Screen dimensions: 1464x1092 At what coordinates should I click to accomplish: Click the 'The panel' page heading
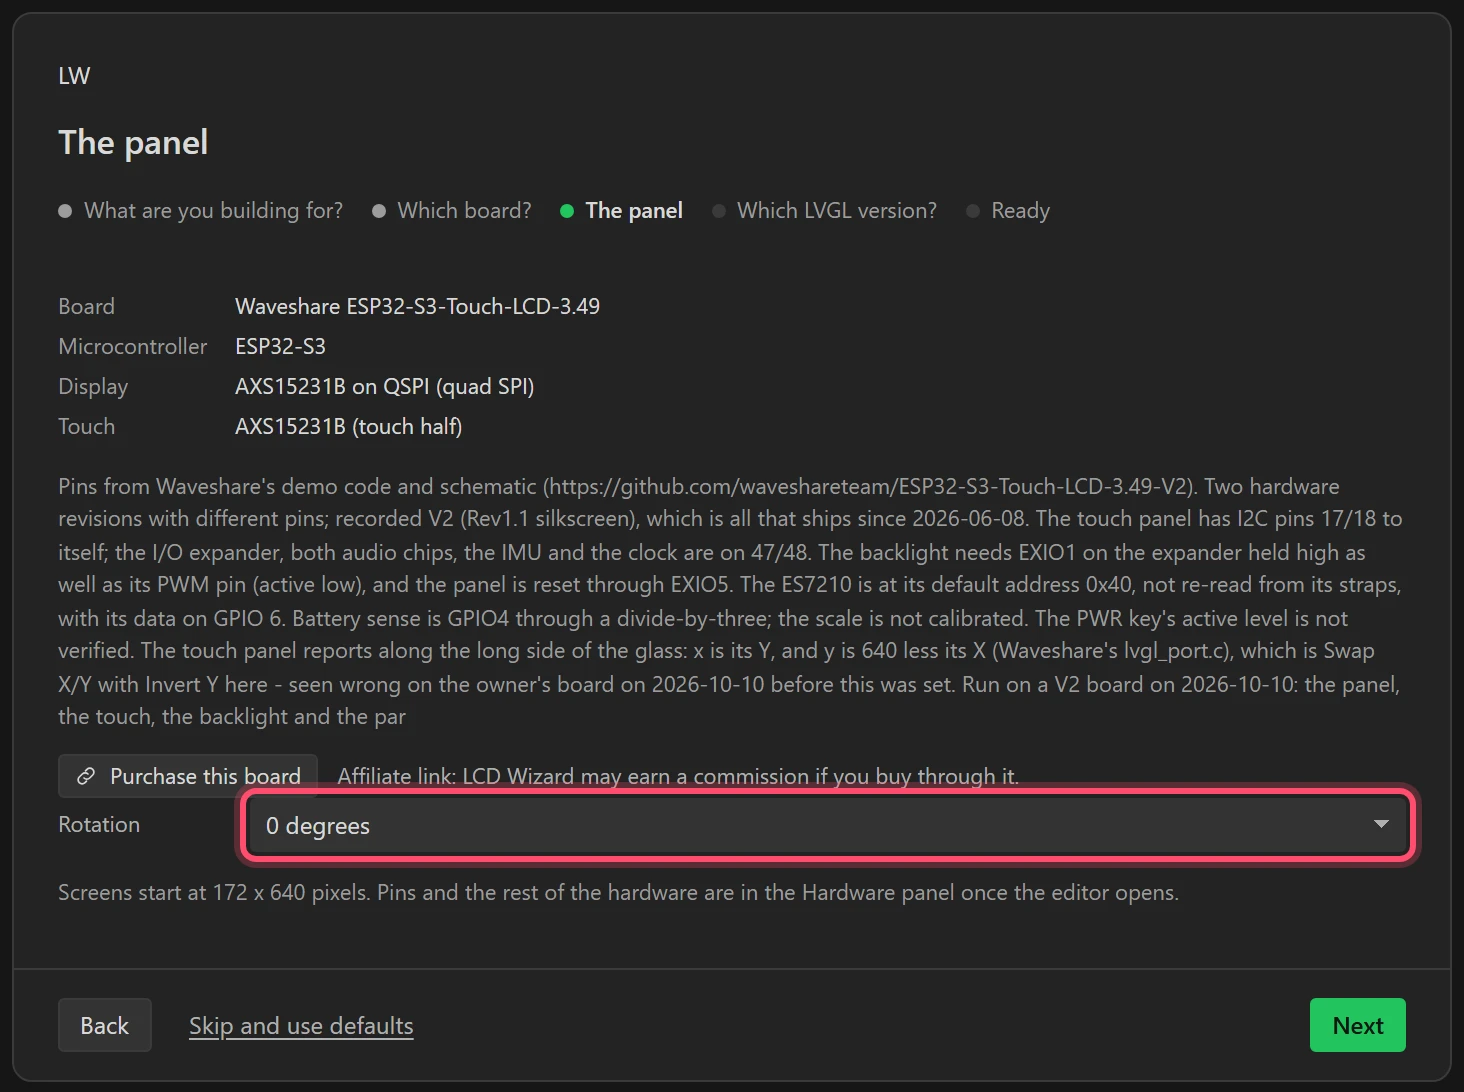133,143
